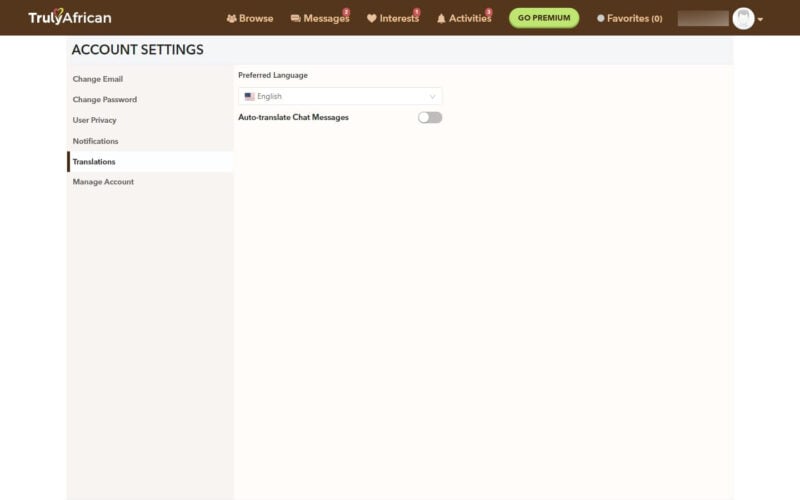
Task: Open Manage Account section
Action: (x=103, y=182)
